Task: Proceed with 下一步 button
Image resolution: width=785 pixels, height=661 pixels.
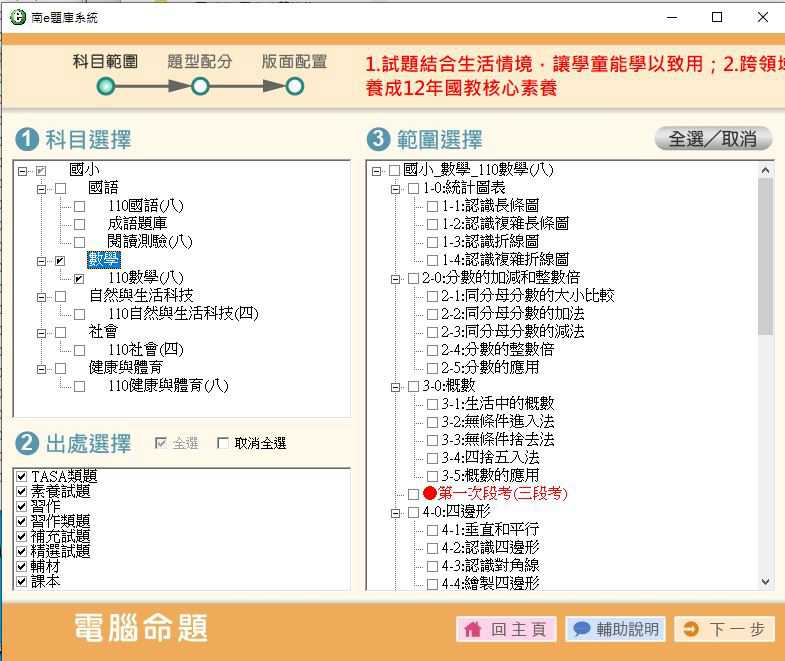Action: (x=724, y=629)
